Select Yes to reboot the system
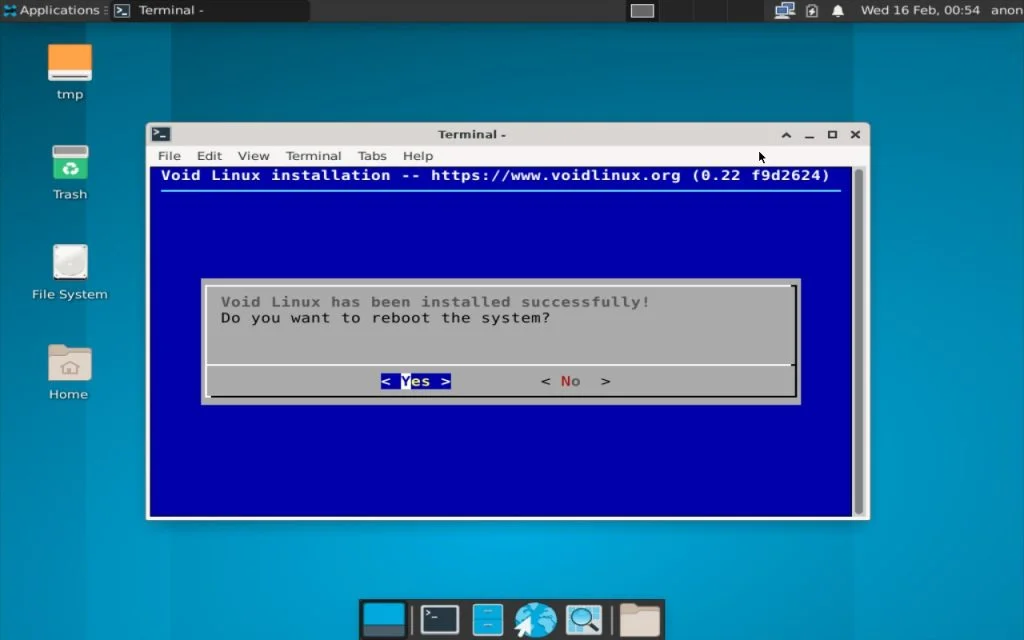Viewport: 1024px width, 640px height. coord(415,381)
